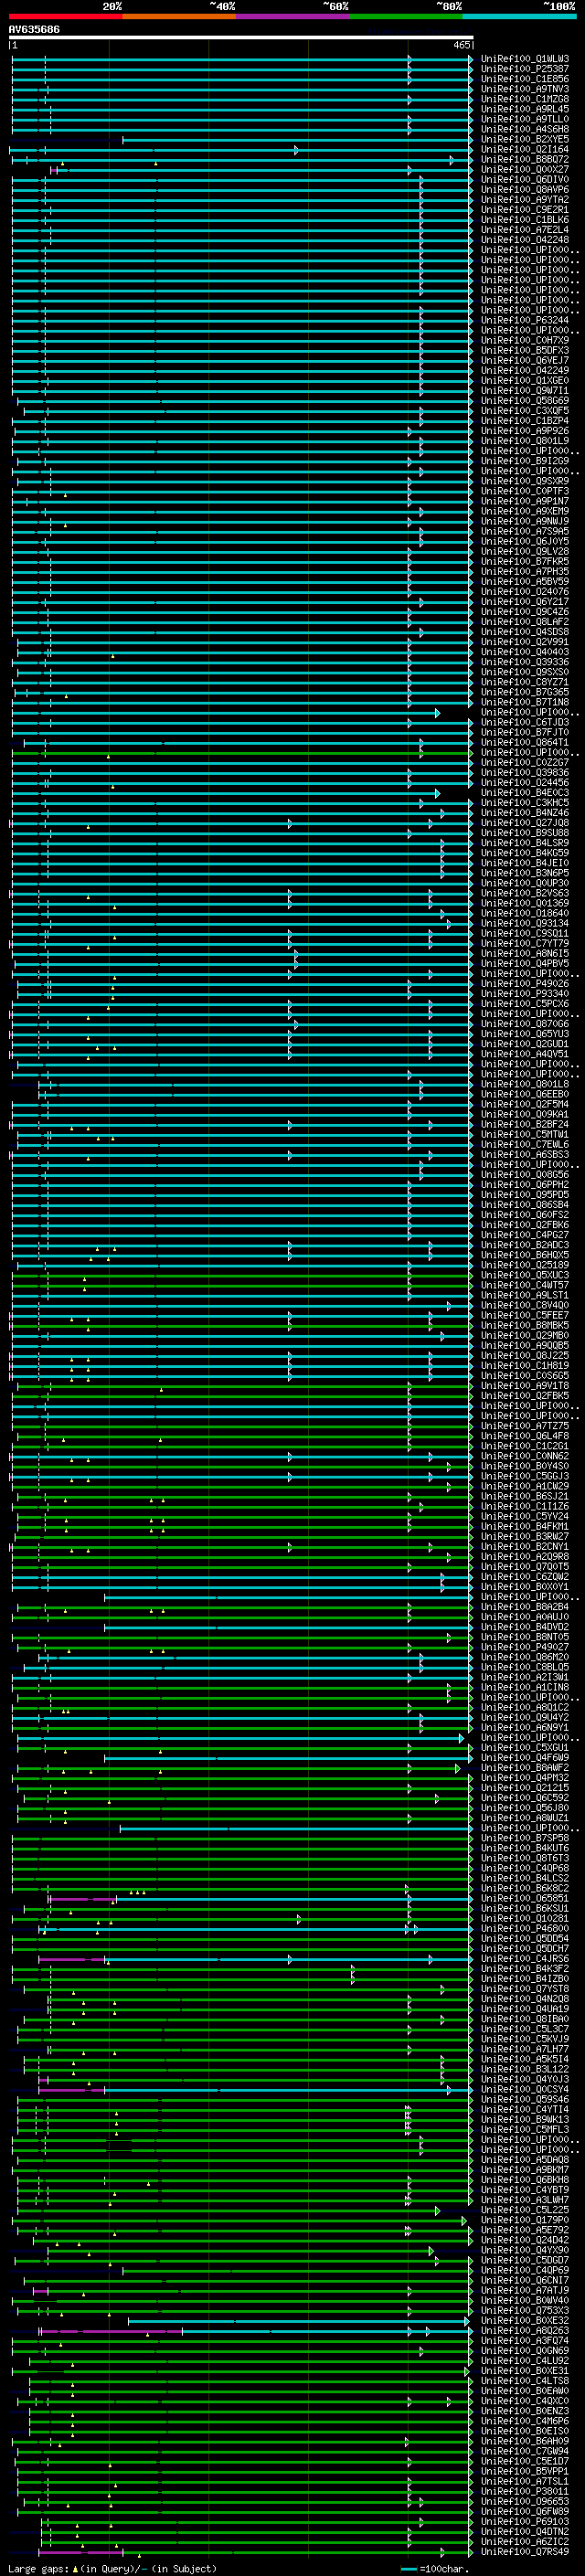Select label UniRef100_B2XYE5
The width and height of the screenshot is (585, 2576).
[525, 139]
